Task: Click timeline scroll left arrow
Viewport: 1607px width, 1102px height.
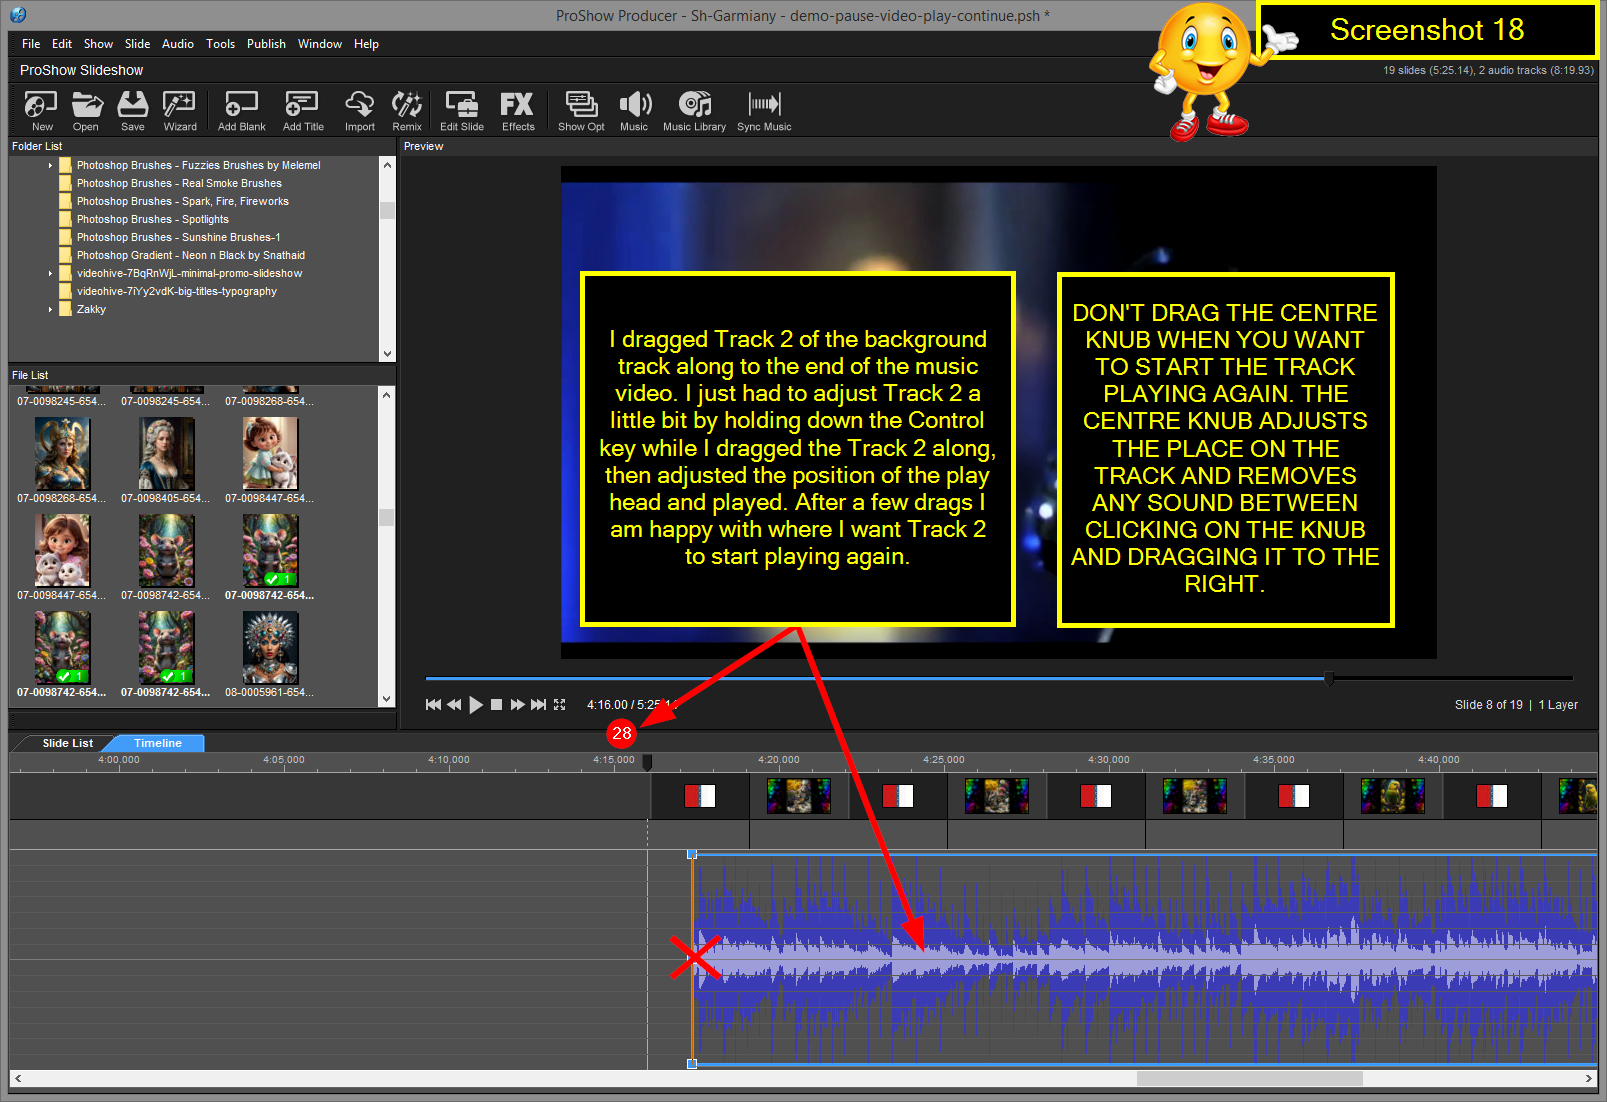Action: 18,1079
